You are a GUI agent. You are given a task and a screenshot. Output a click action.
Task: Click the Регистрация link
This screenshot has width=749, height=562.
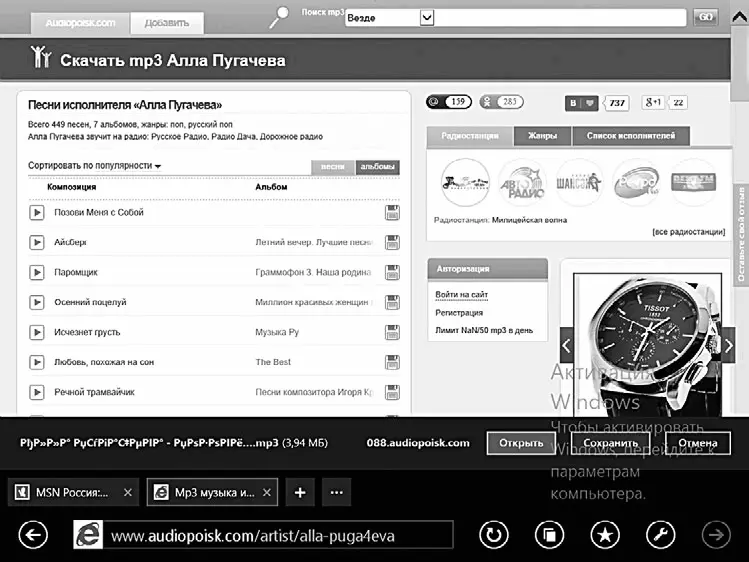(x=459, y=313)
